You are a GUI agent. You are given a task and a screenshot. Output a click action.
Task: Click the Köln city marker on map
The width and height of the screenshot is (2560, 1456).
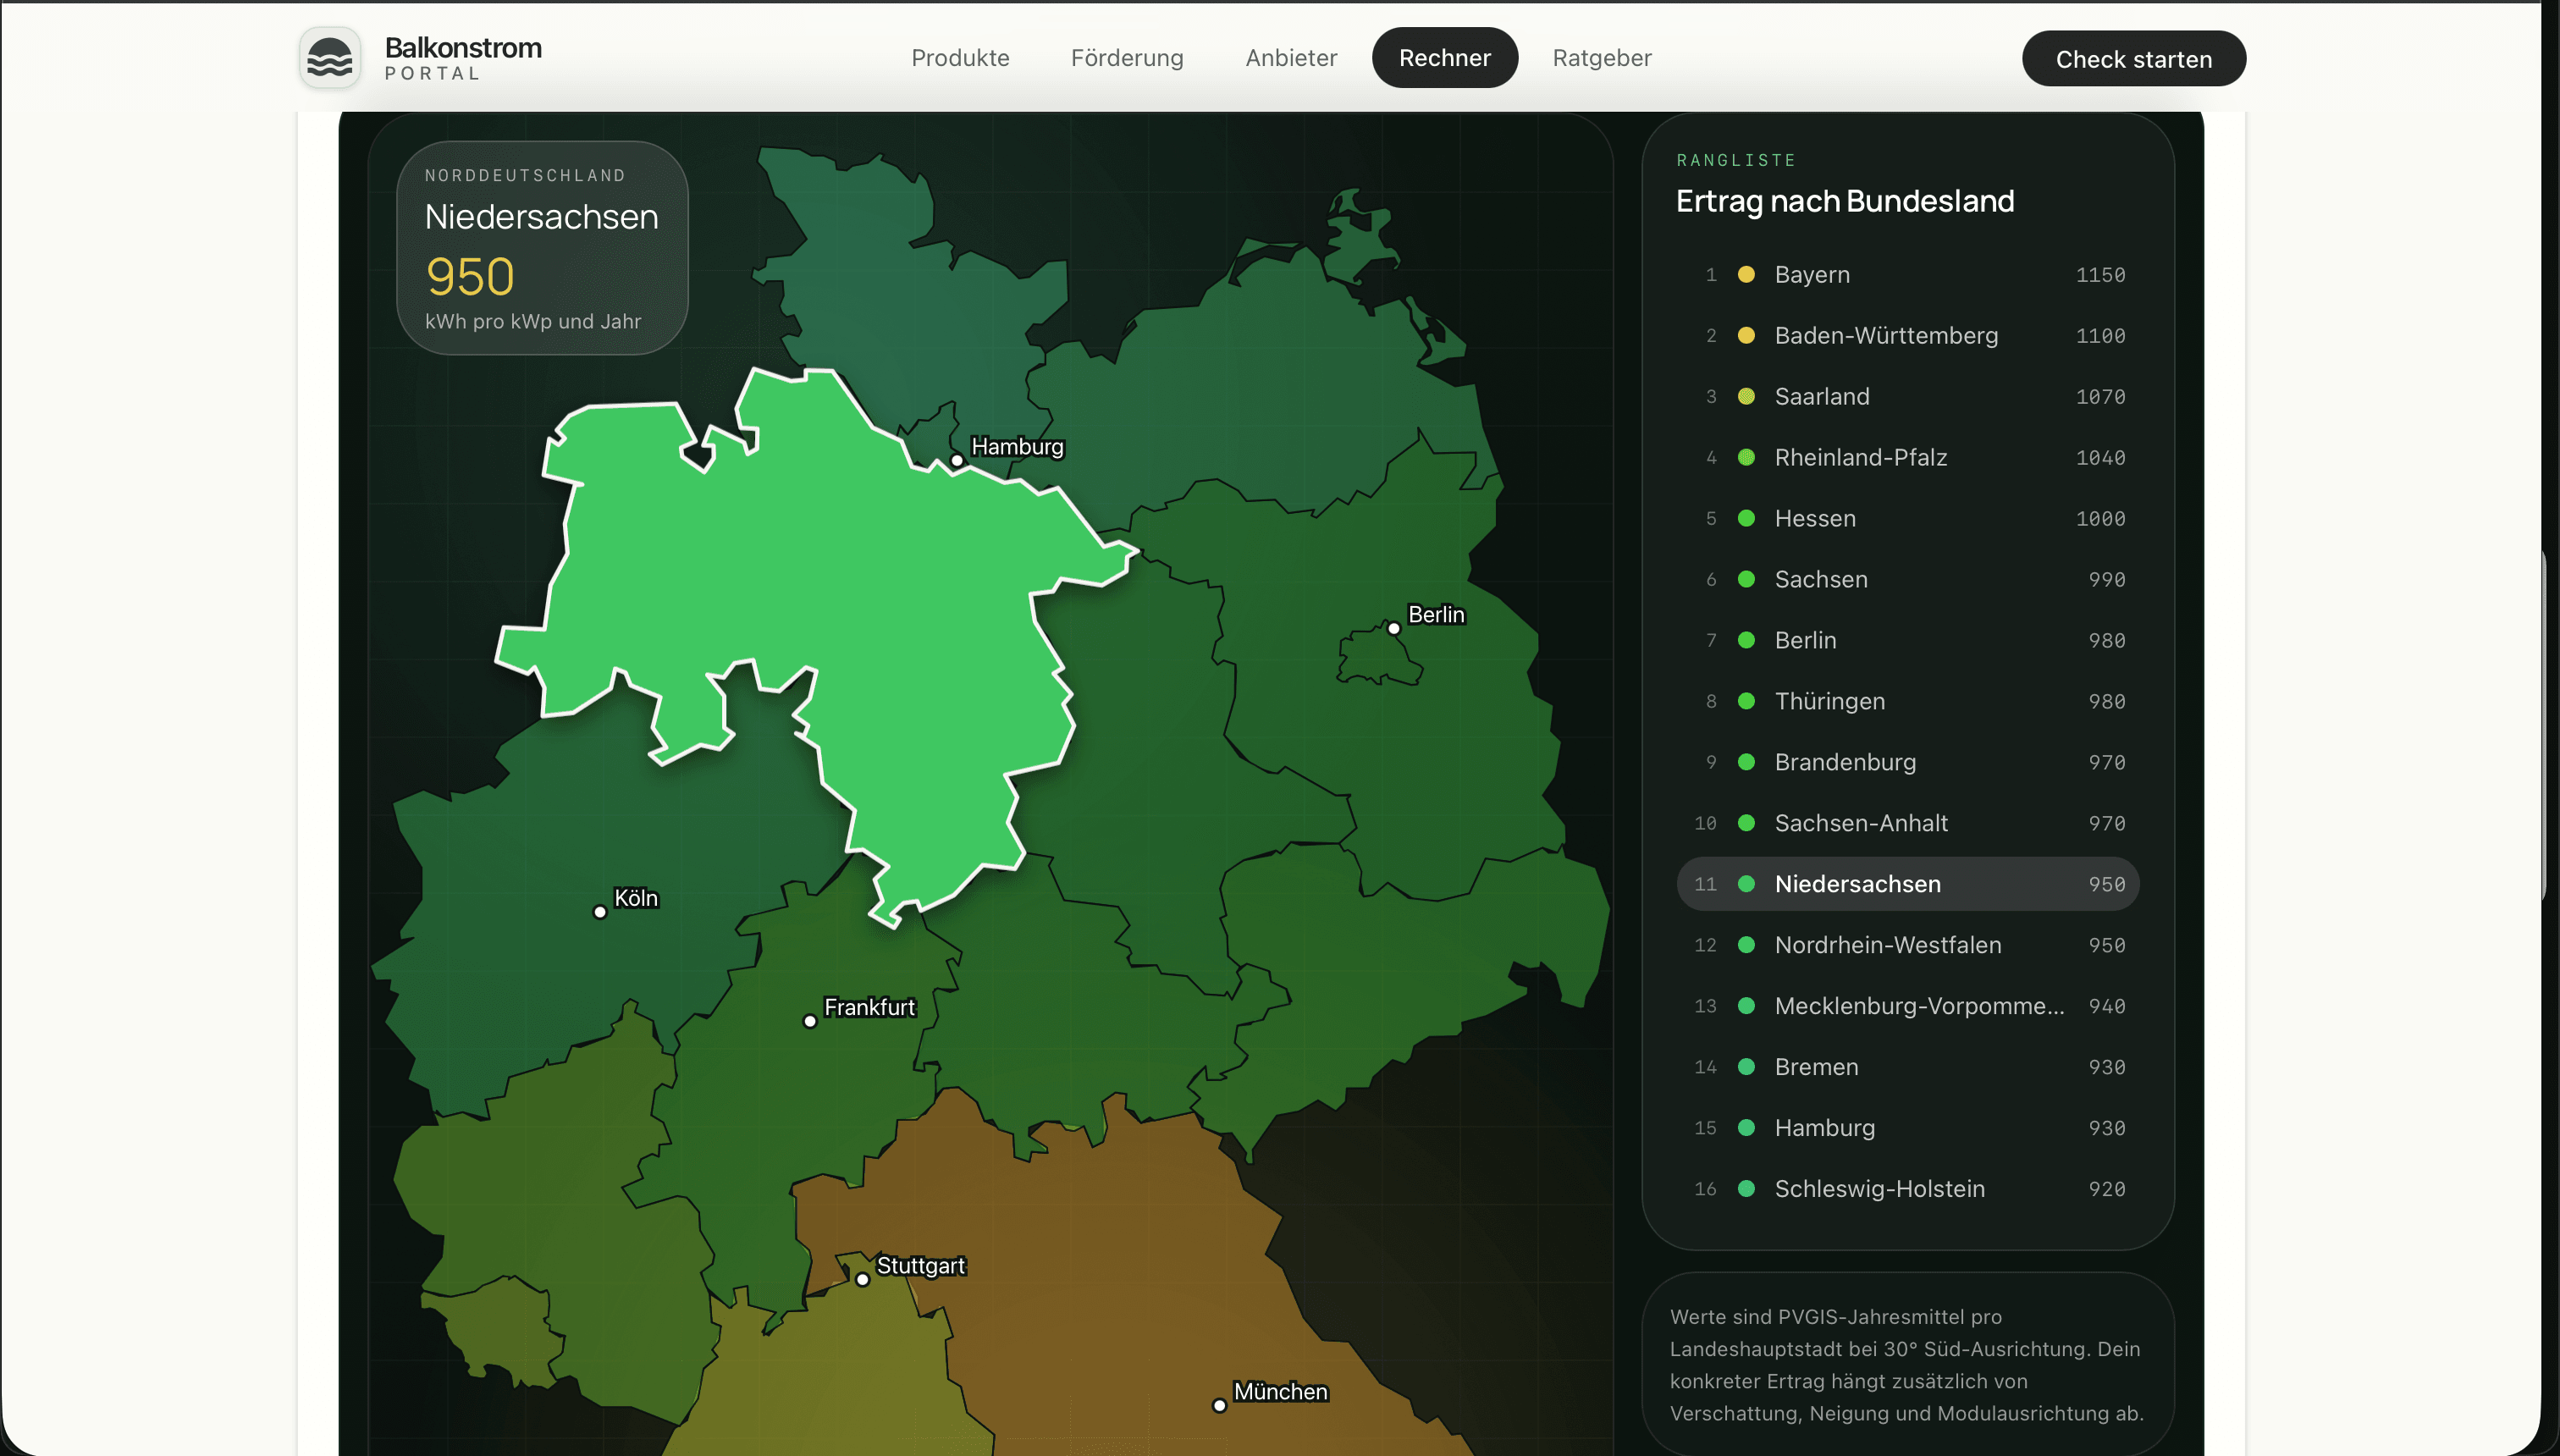(x=600, y=913)
